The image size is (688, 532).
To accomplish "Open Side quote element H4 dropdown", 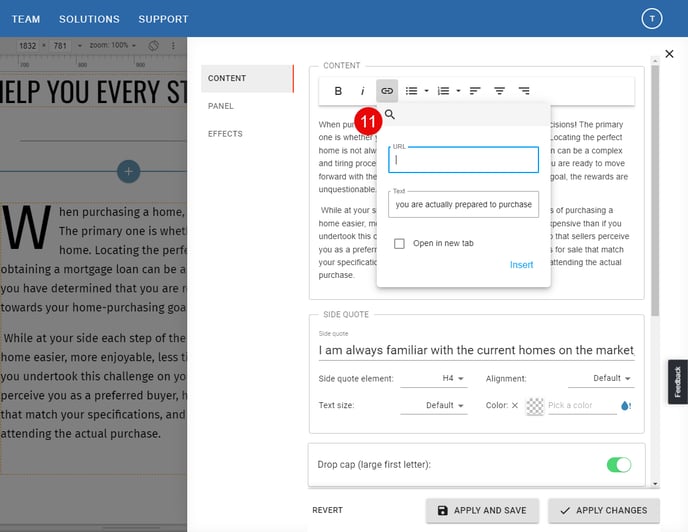I will tap(434, 378).
